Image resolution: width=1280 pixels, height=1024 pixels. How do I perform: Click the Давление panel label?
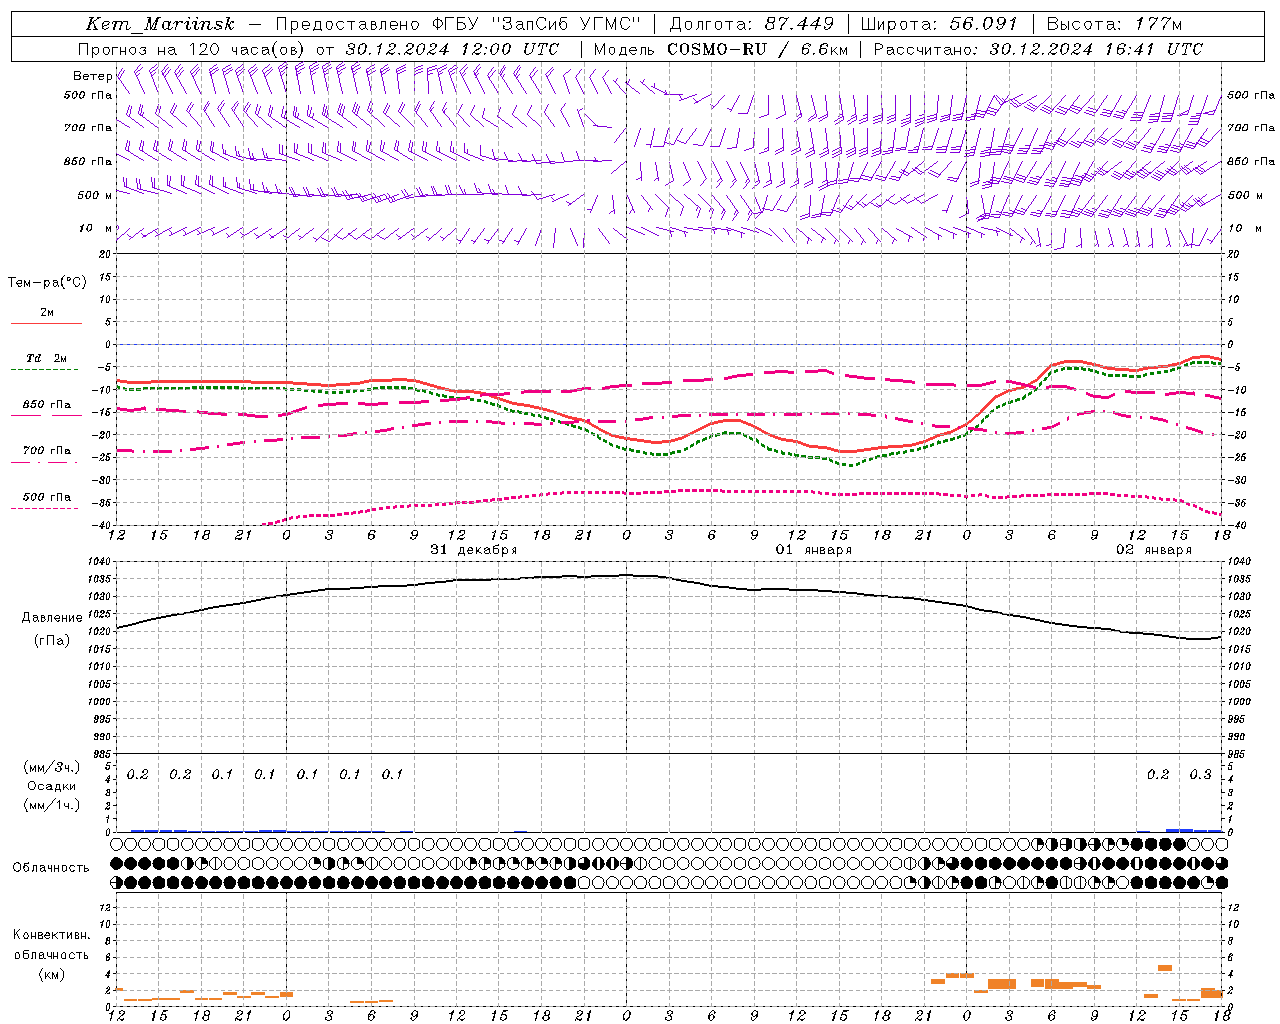pyautogui.click(x=52, y=618)
